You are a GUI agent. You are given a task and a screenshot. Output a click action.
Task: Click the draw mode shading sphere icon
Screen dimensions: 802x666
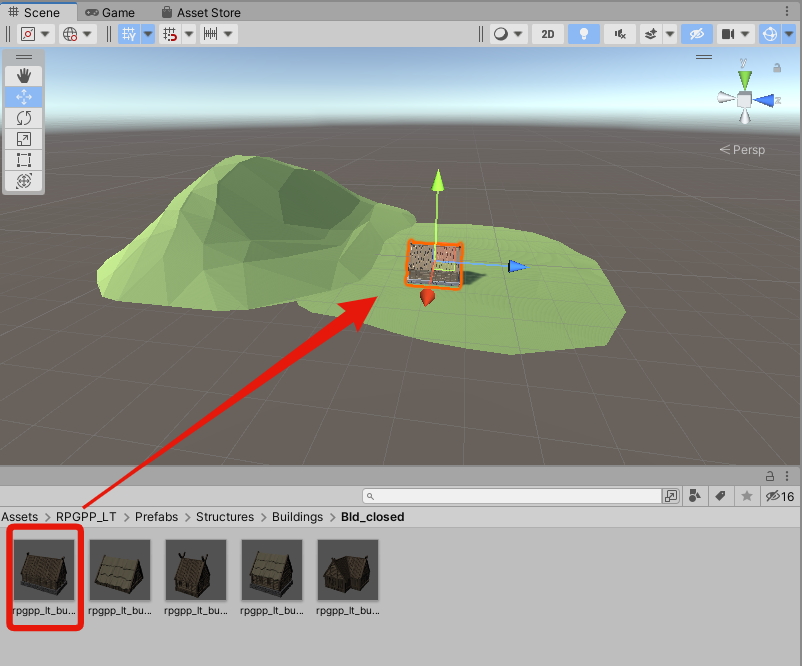tap(501, 34)
